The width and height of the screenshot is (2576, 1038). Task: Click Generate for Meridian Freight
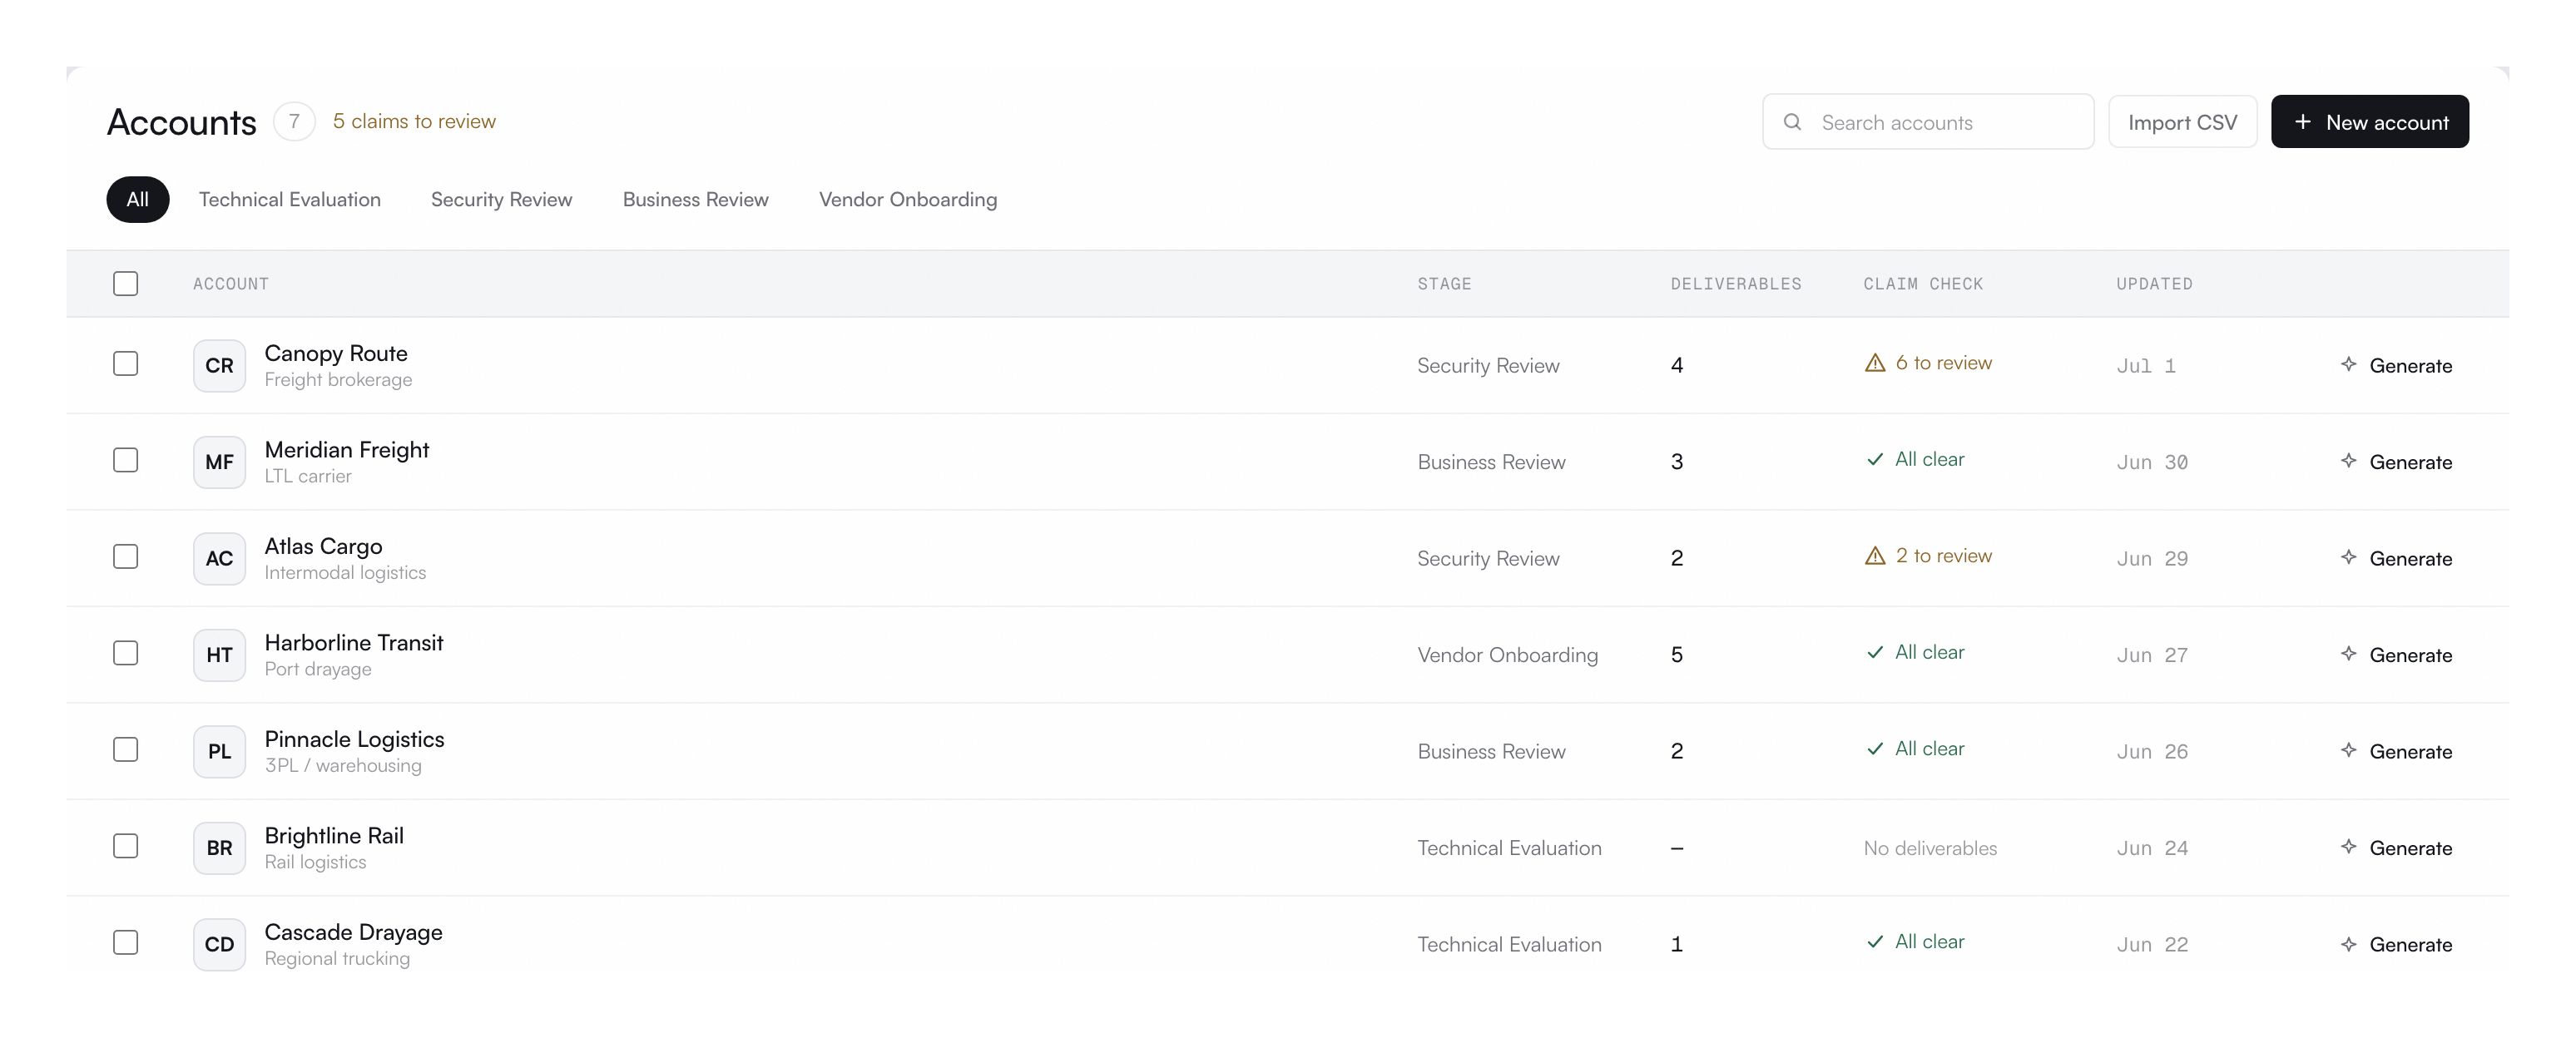(2396, 462)
